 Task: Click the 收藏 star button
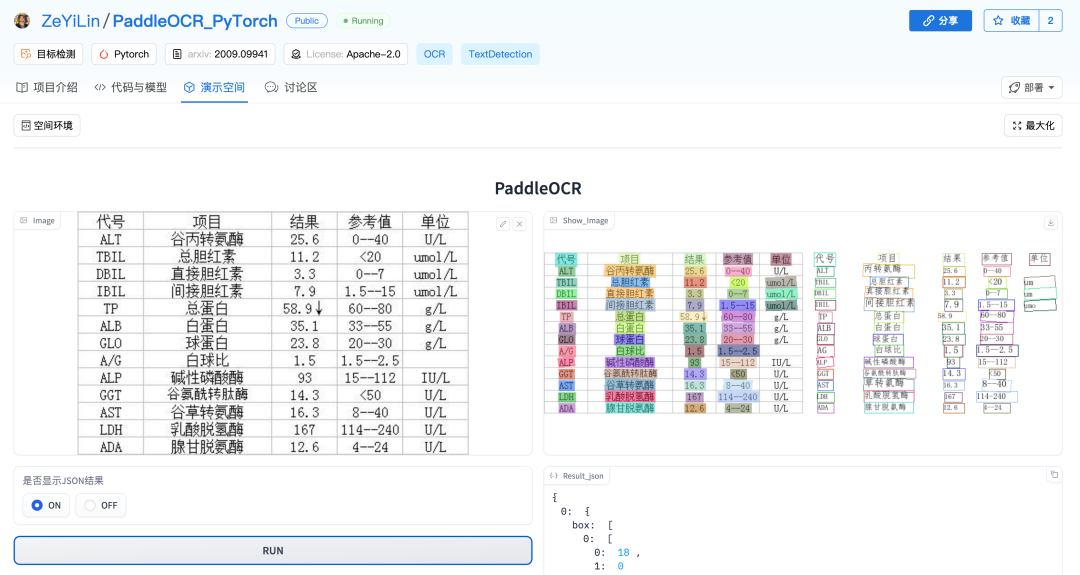tap(1011, 21)
